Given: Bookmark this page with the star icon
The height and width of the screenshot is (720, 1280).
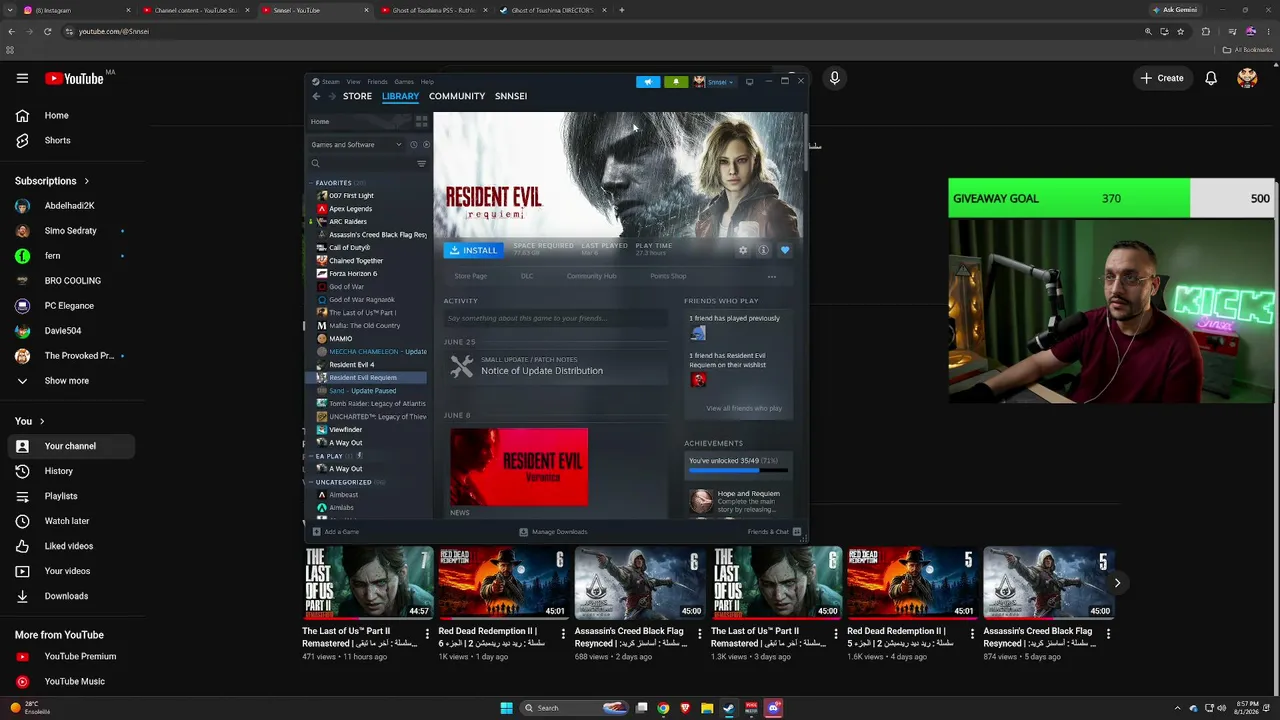Looking at the screenshot, I should [1181, 31].
